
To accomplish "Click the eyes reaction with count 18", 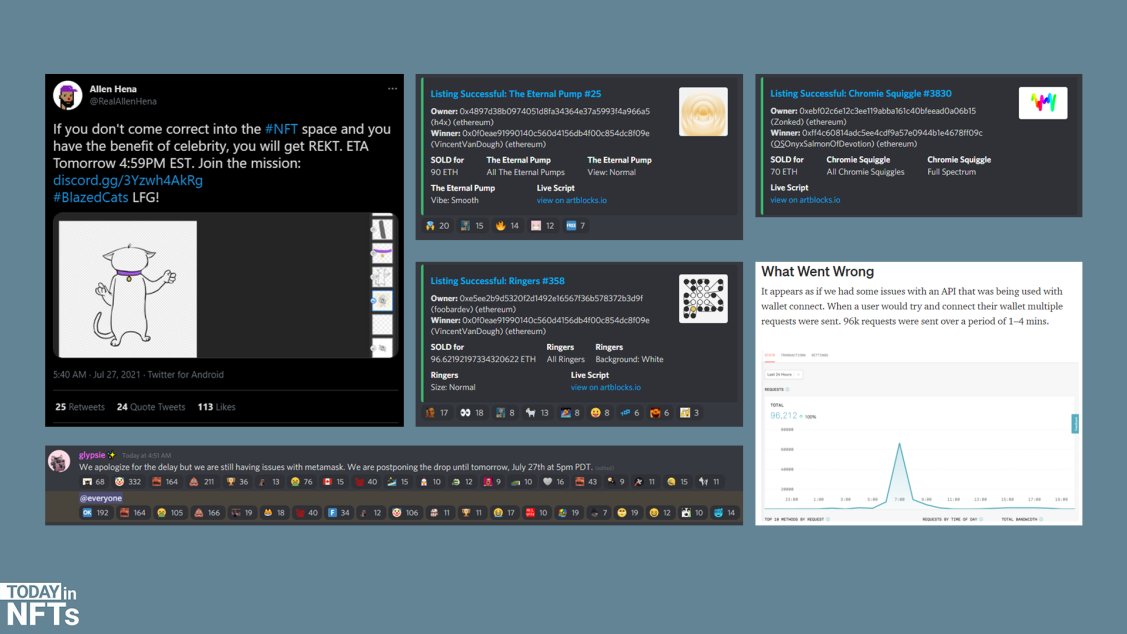I will pyautogui.click(x=472, y=413).
